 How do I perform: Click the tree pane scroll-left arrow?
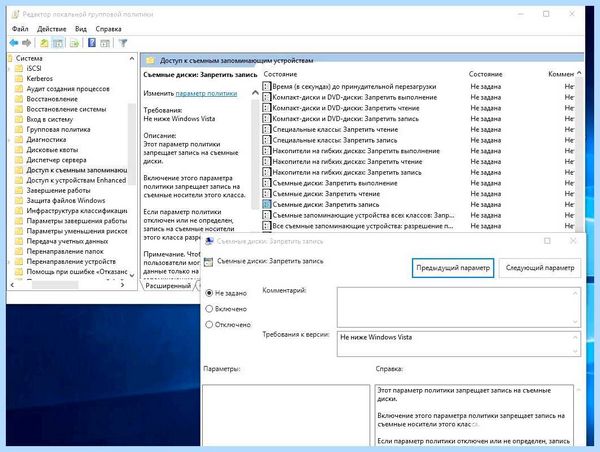point(12,285)
